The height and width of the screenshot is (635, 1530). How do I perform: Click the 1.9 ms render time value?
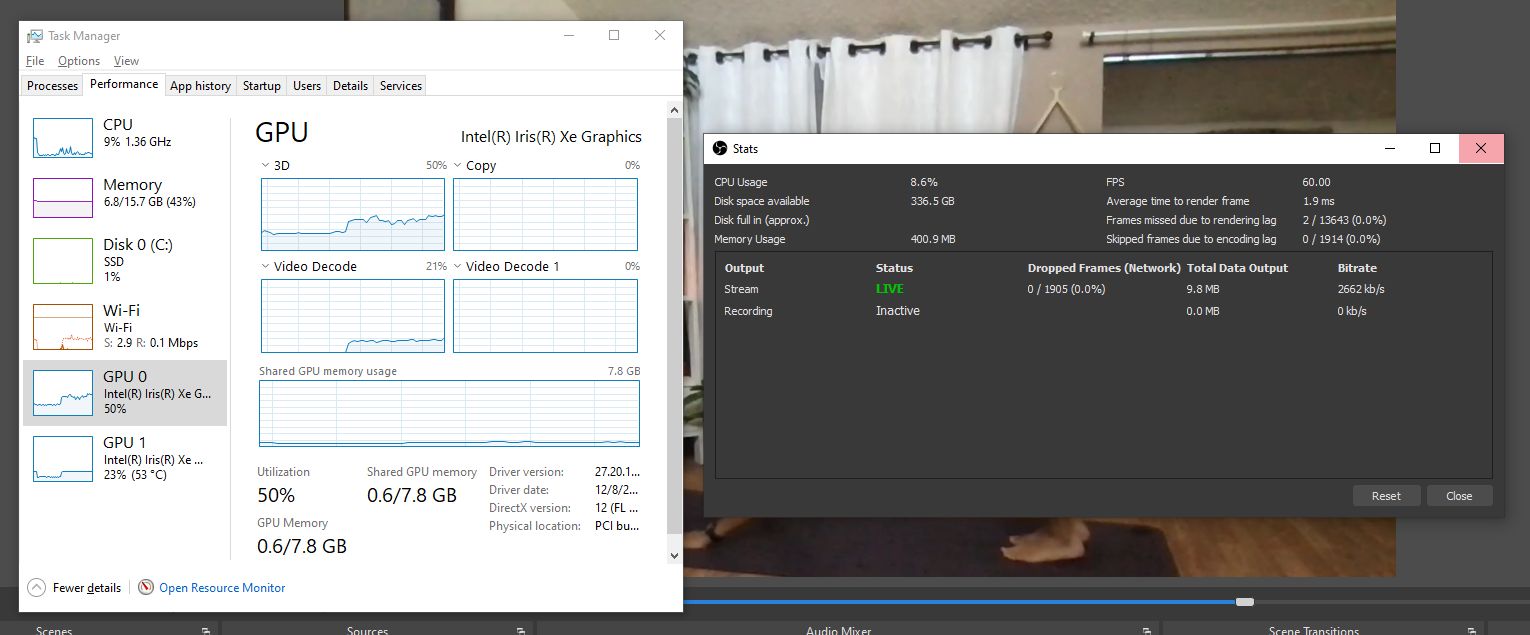[x=1318, y=201]
